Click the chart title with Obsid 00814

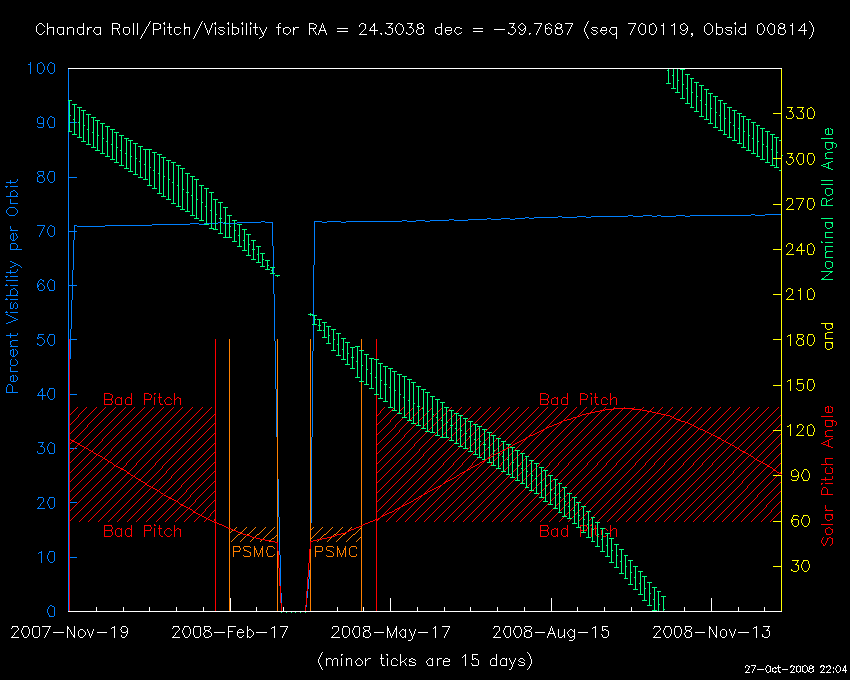[x=425, y=30]
